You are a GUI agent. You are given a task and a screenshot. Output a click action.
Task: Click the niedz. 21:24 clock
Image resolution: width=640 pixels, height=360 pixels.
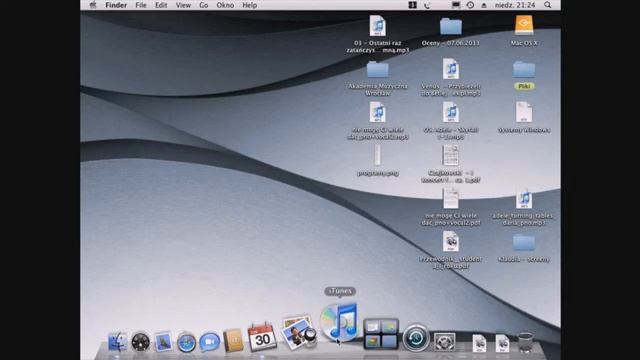tap(515, 5)
